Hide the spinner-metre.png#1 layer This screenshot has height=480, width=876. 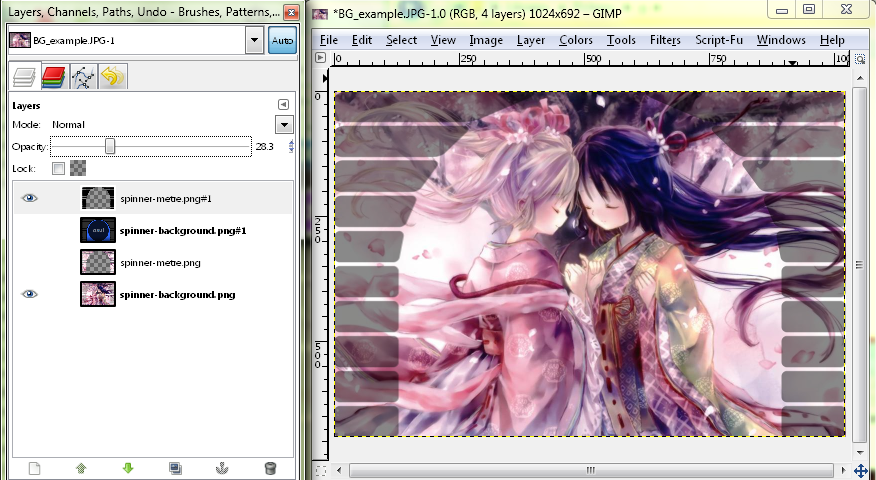pos(30,198)
